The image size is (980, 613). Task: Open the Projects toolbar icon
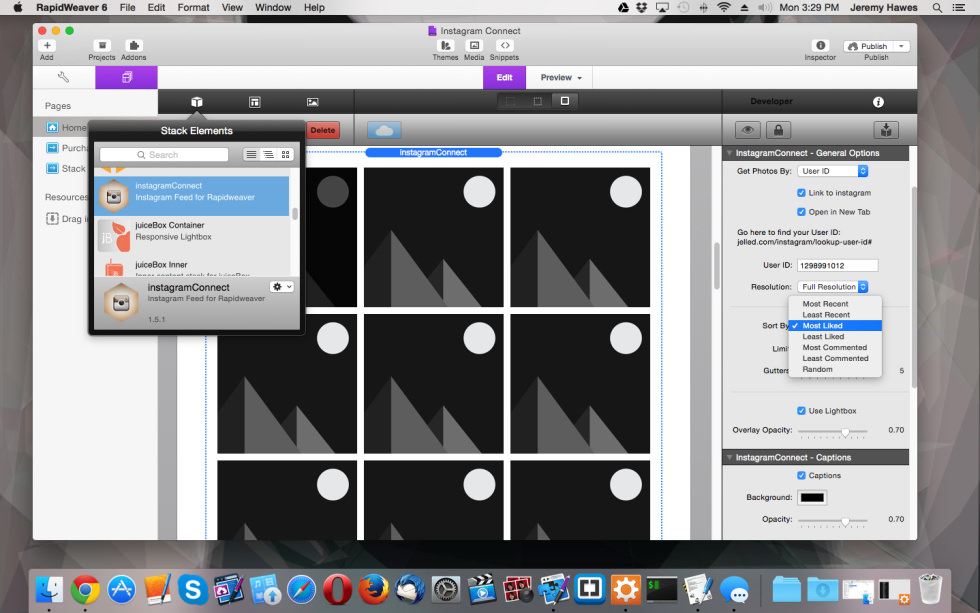point(102,46)
